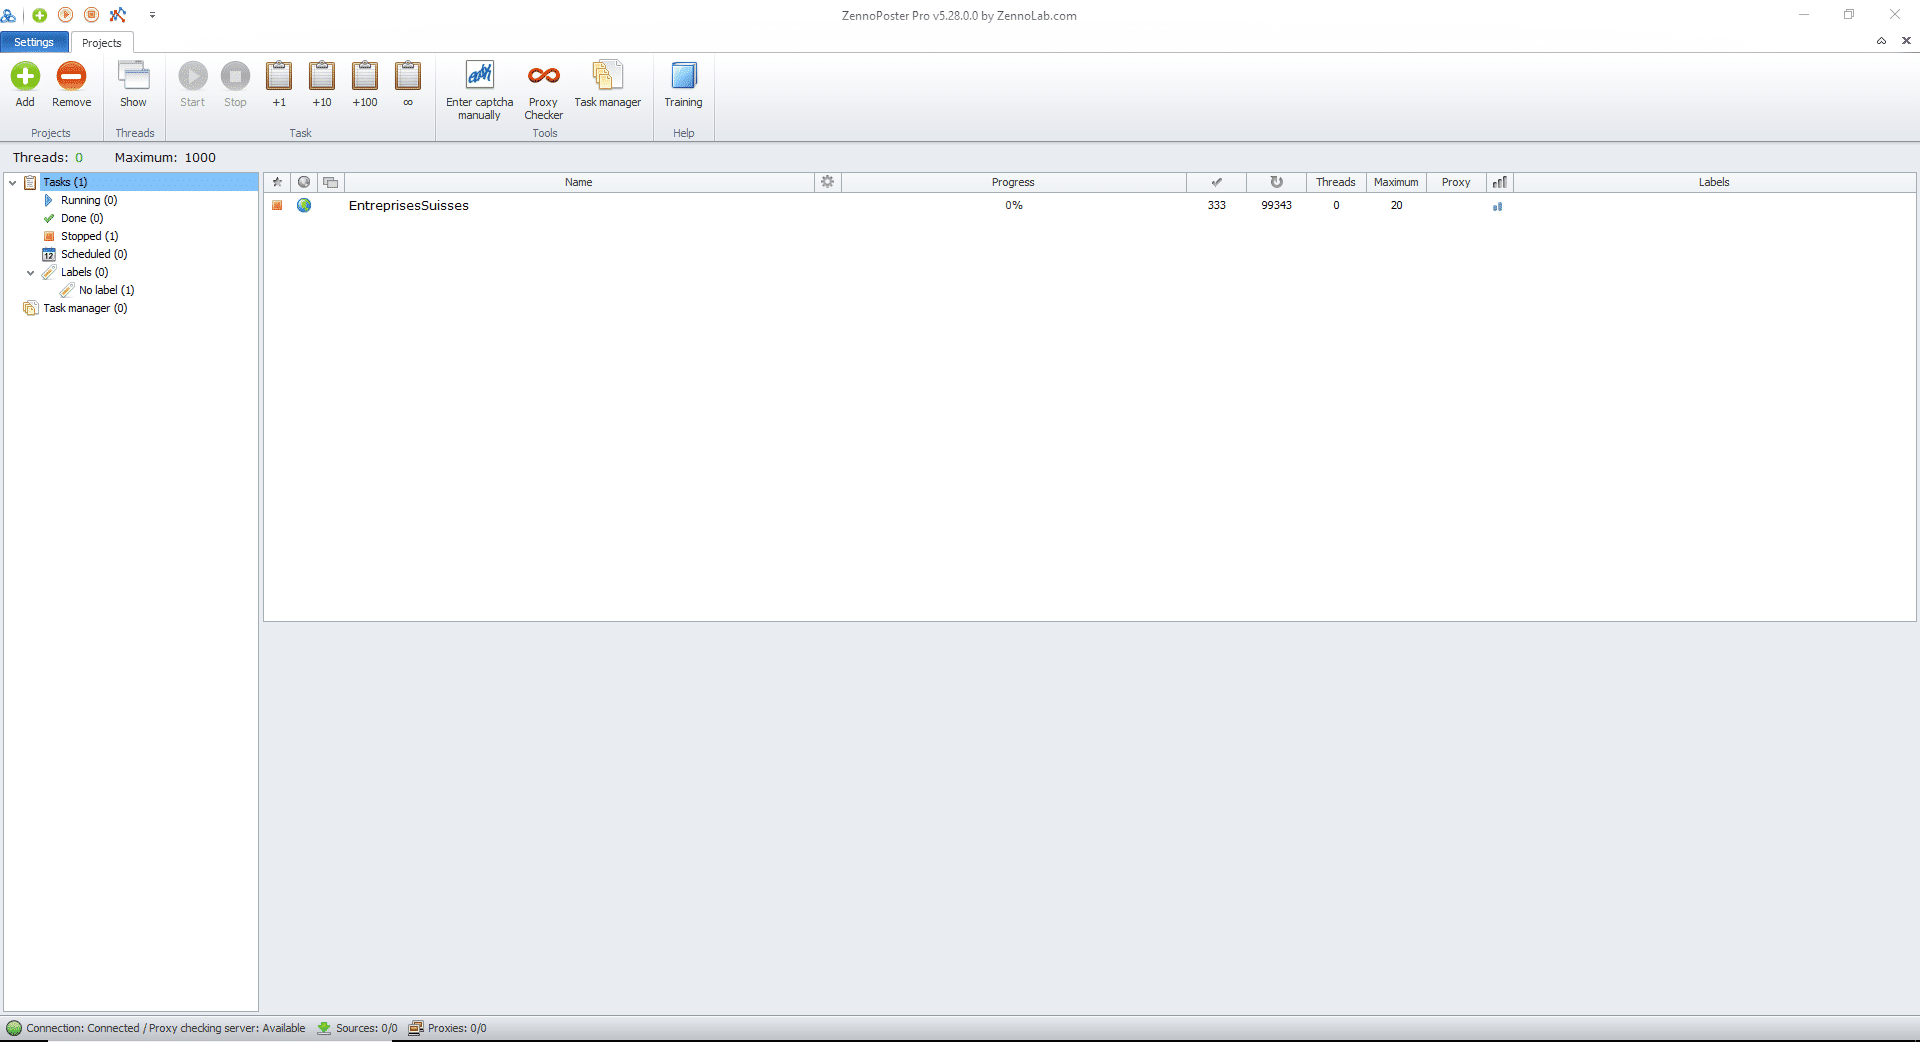Open the quick access toolbar dropdown
This screenshot has height=1042, width=1920.
tap(152, 15)
